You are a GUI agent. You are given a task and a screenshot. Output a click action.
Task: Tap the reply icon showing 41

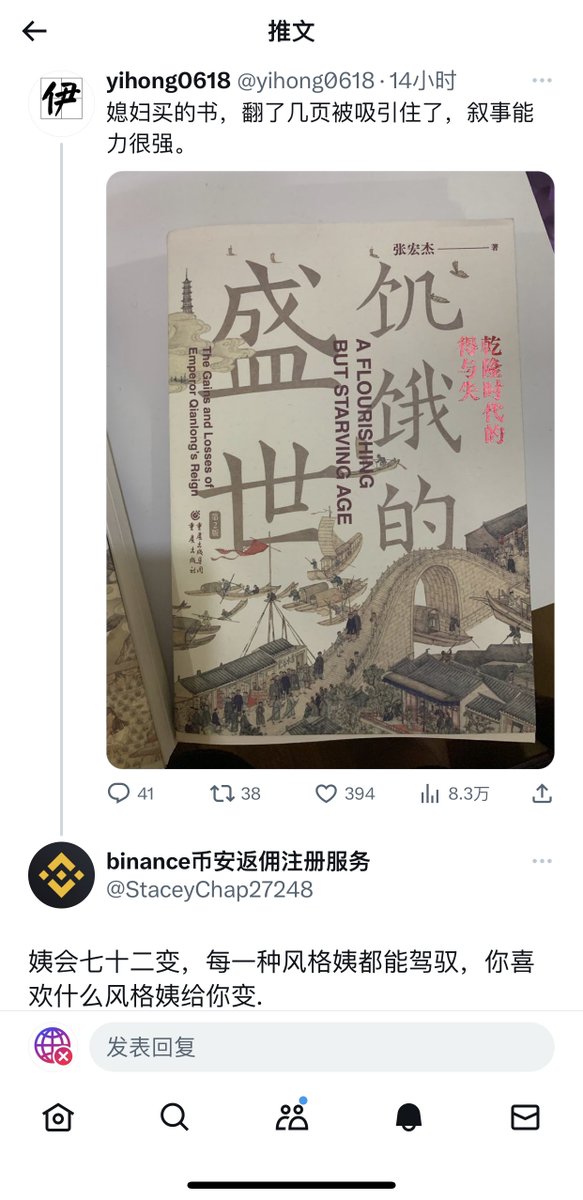[119, 793]
